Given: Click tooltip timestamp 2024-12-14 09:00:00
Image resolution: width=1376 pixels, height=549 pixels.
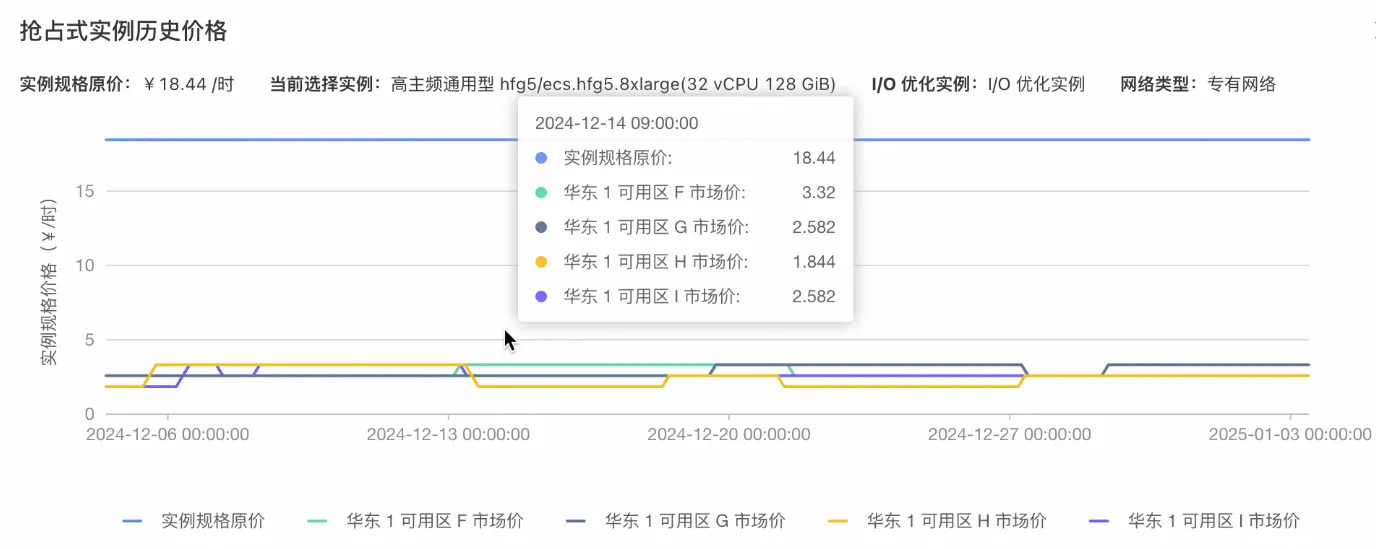Looking at the screenshot, I should tap(616, 123).
